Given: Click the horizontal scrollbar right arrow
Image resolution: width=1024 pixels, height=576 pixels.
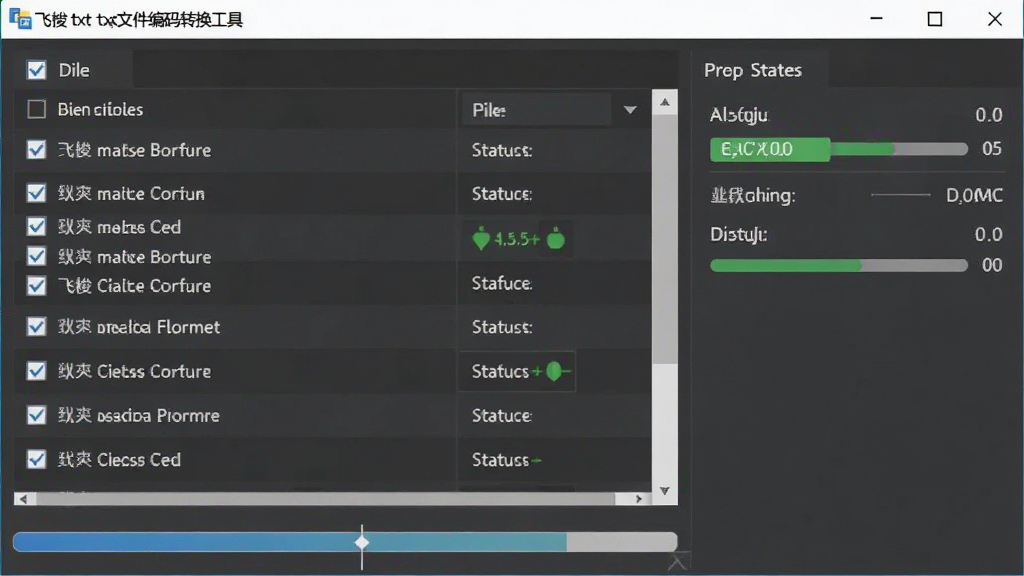Looking at the screenshot, I should click(639, 499).
